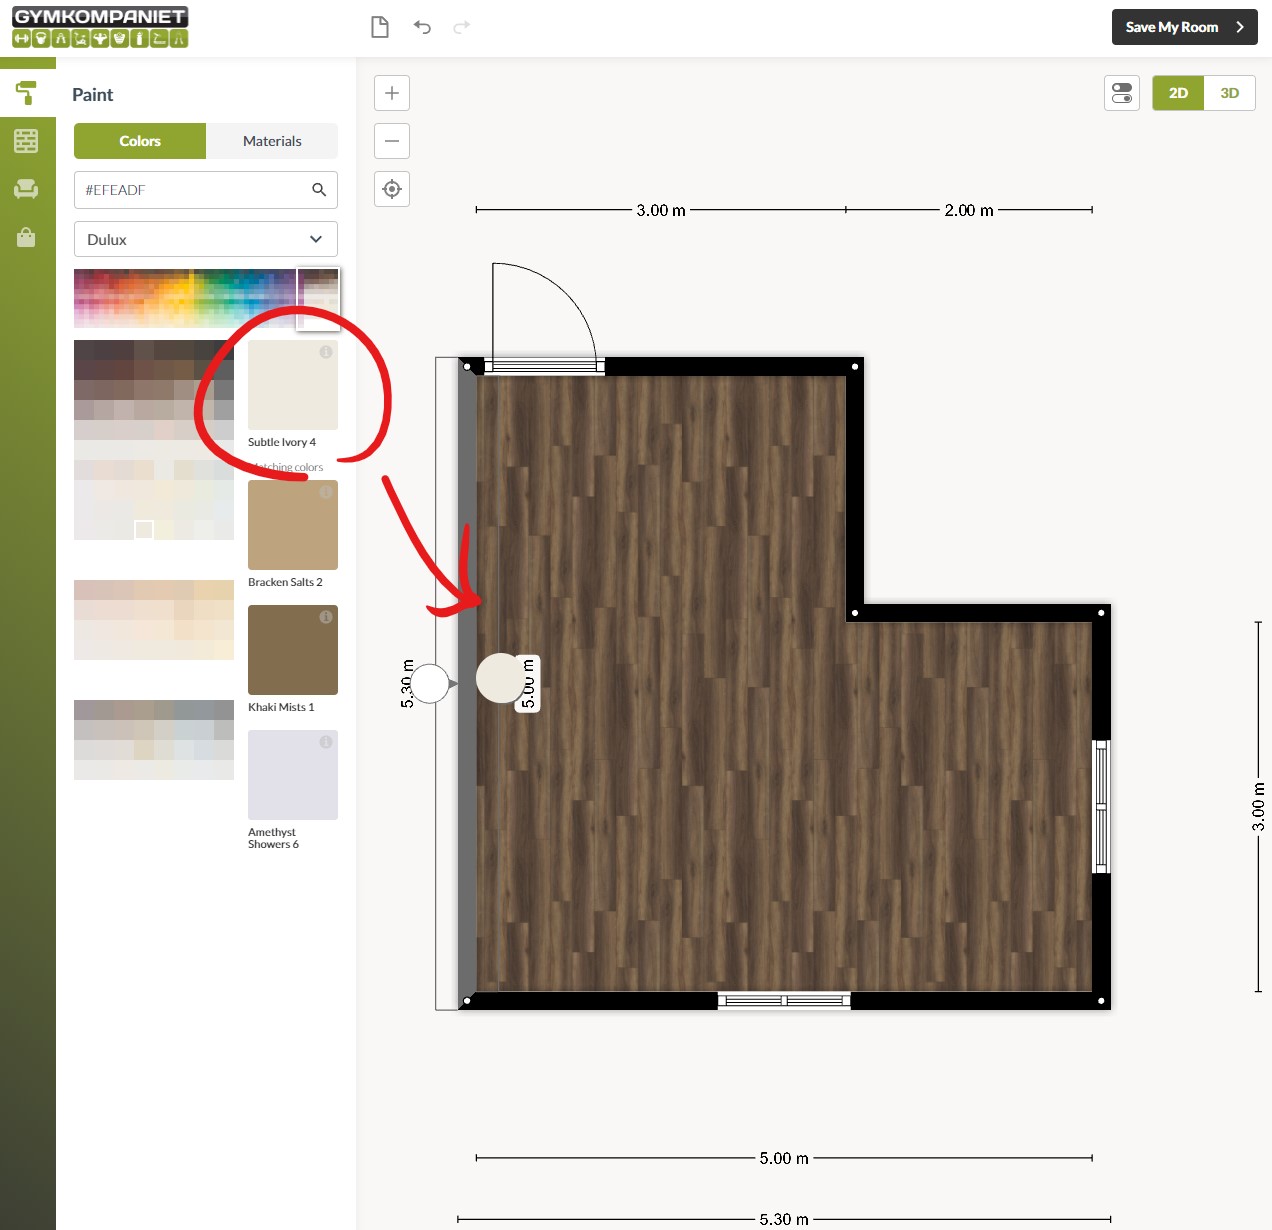The image size is (1272, 1230).
Task: Recenter the floor plan view
Action: point(392,189)
